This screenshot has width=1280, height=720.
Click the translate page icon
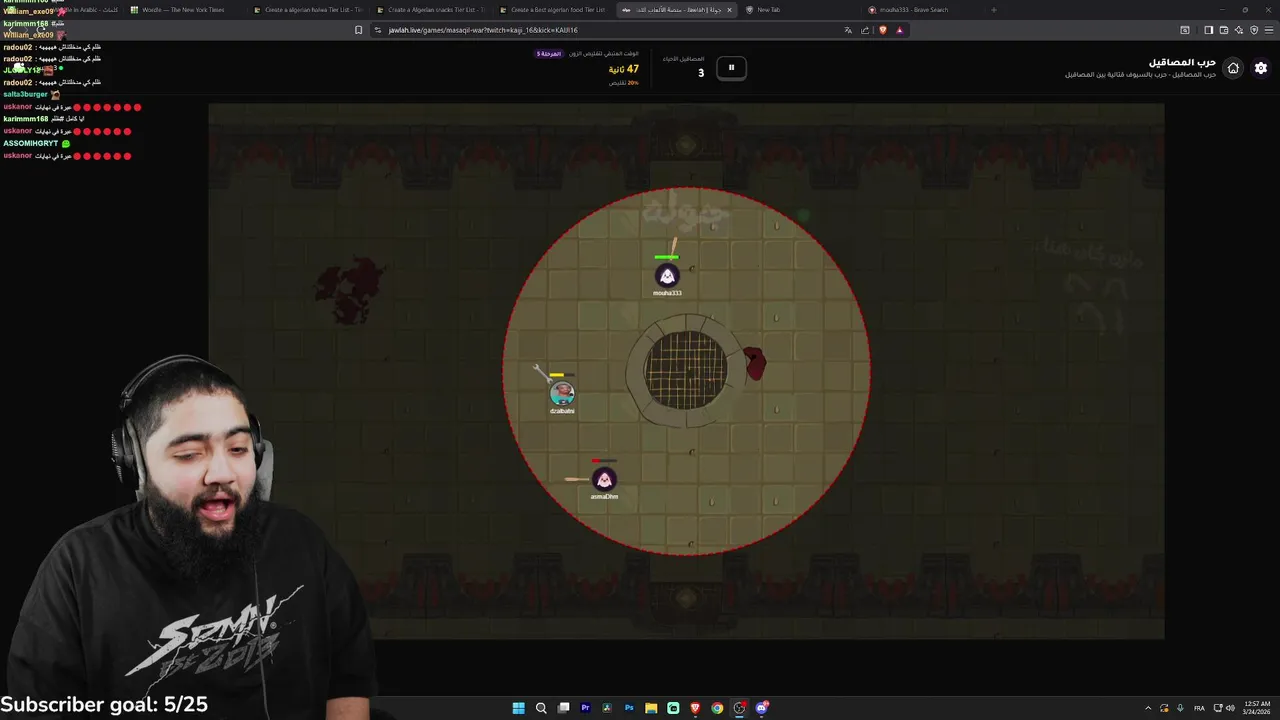848,30
